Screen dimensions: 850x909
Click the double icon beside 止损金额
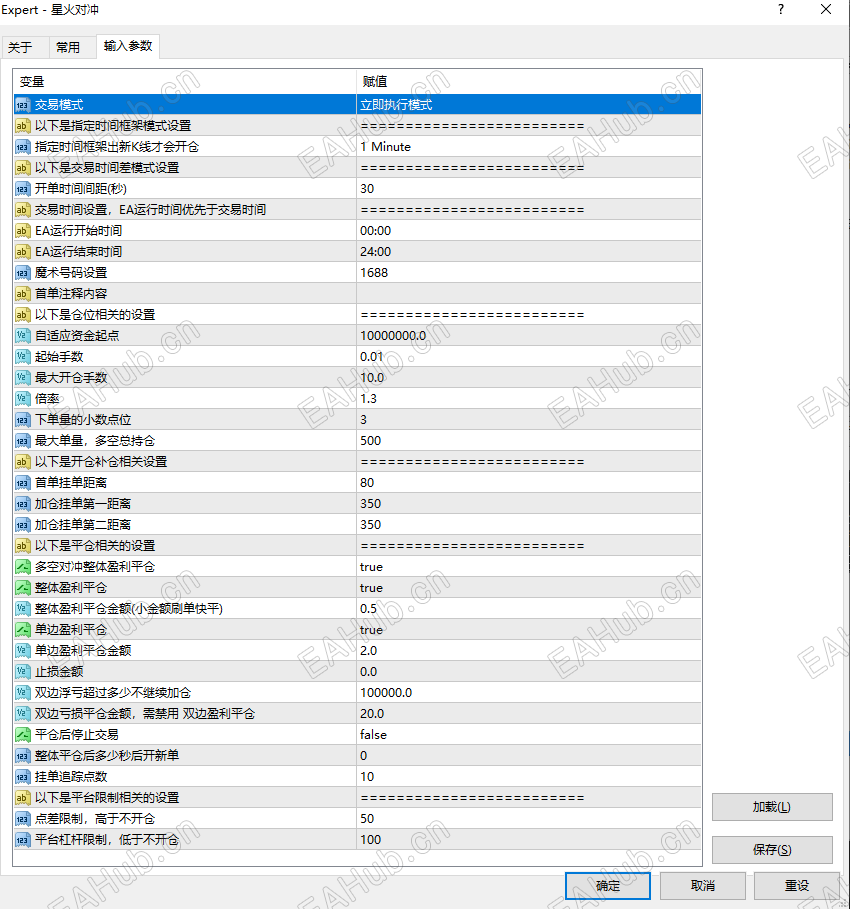pos(22,672)
